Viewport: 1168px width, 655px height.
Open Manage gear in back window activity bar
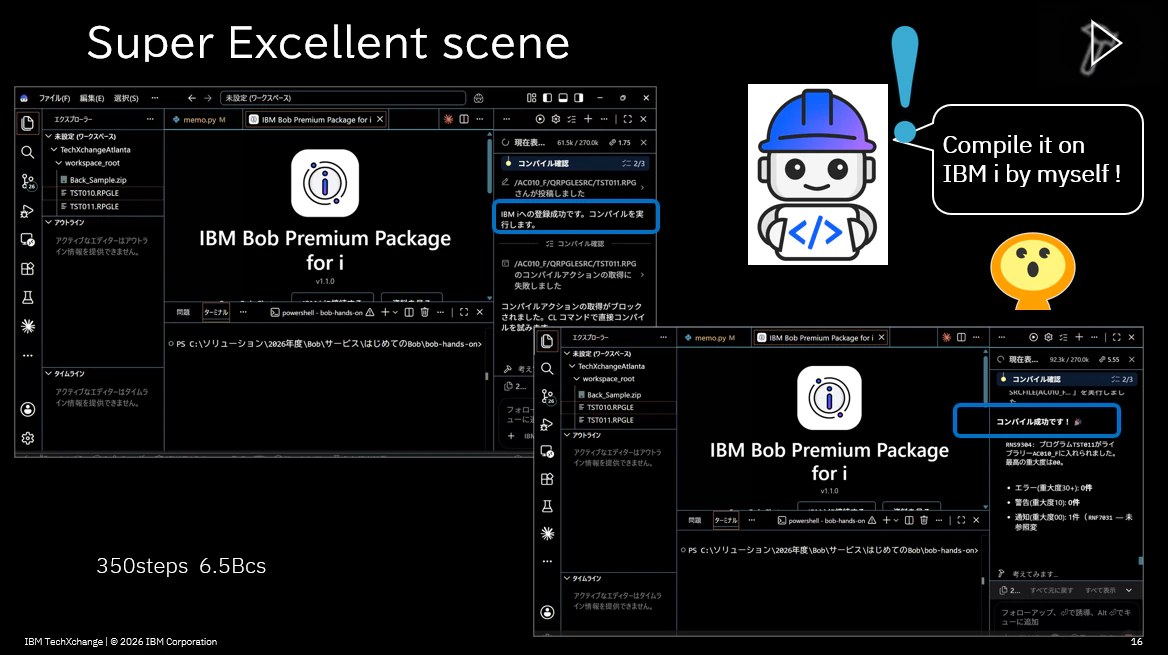(x=28, y=438)
